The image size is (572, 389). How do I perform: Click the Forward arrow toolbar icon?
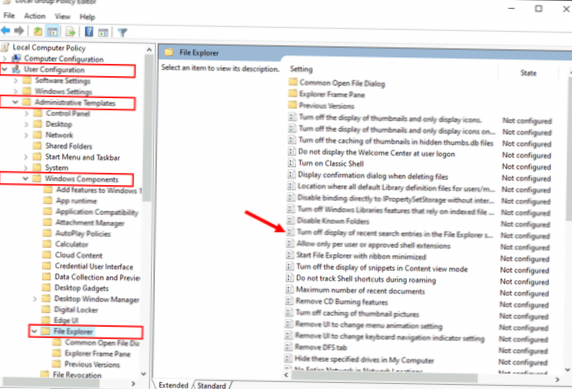click(19, 31)
